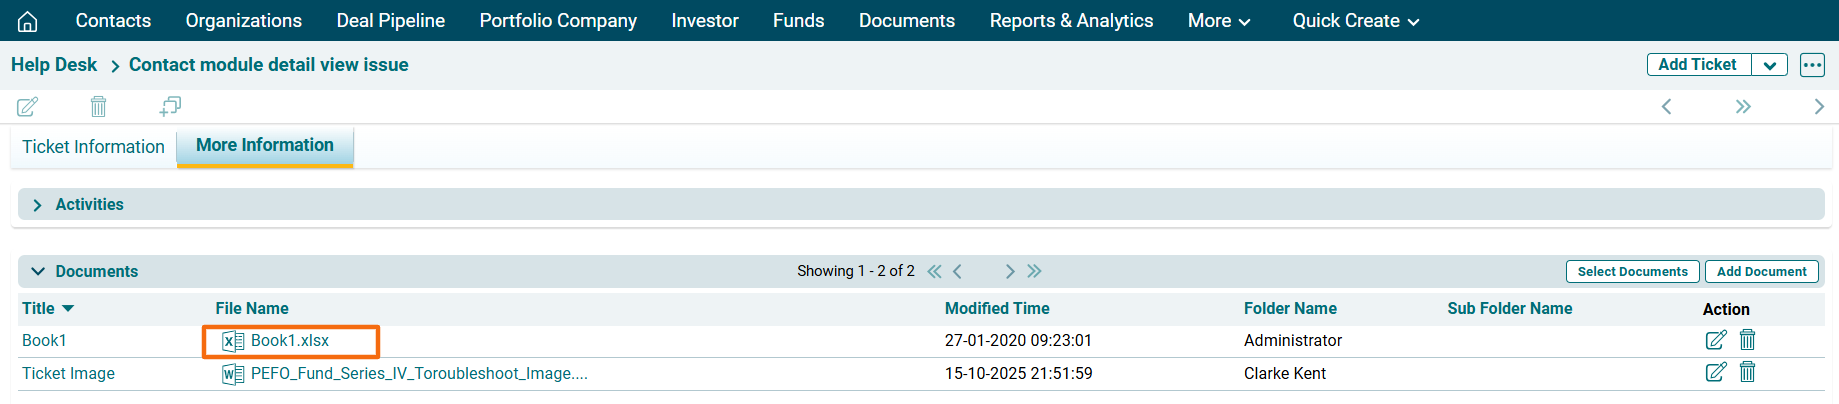Expand the Activities section
Screen dimensions: 1839x404
(x=38, y=205)
